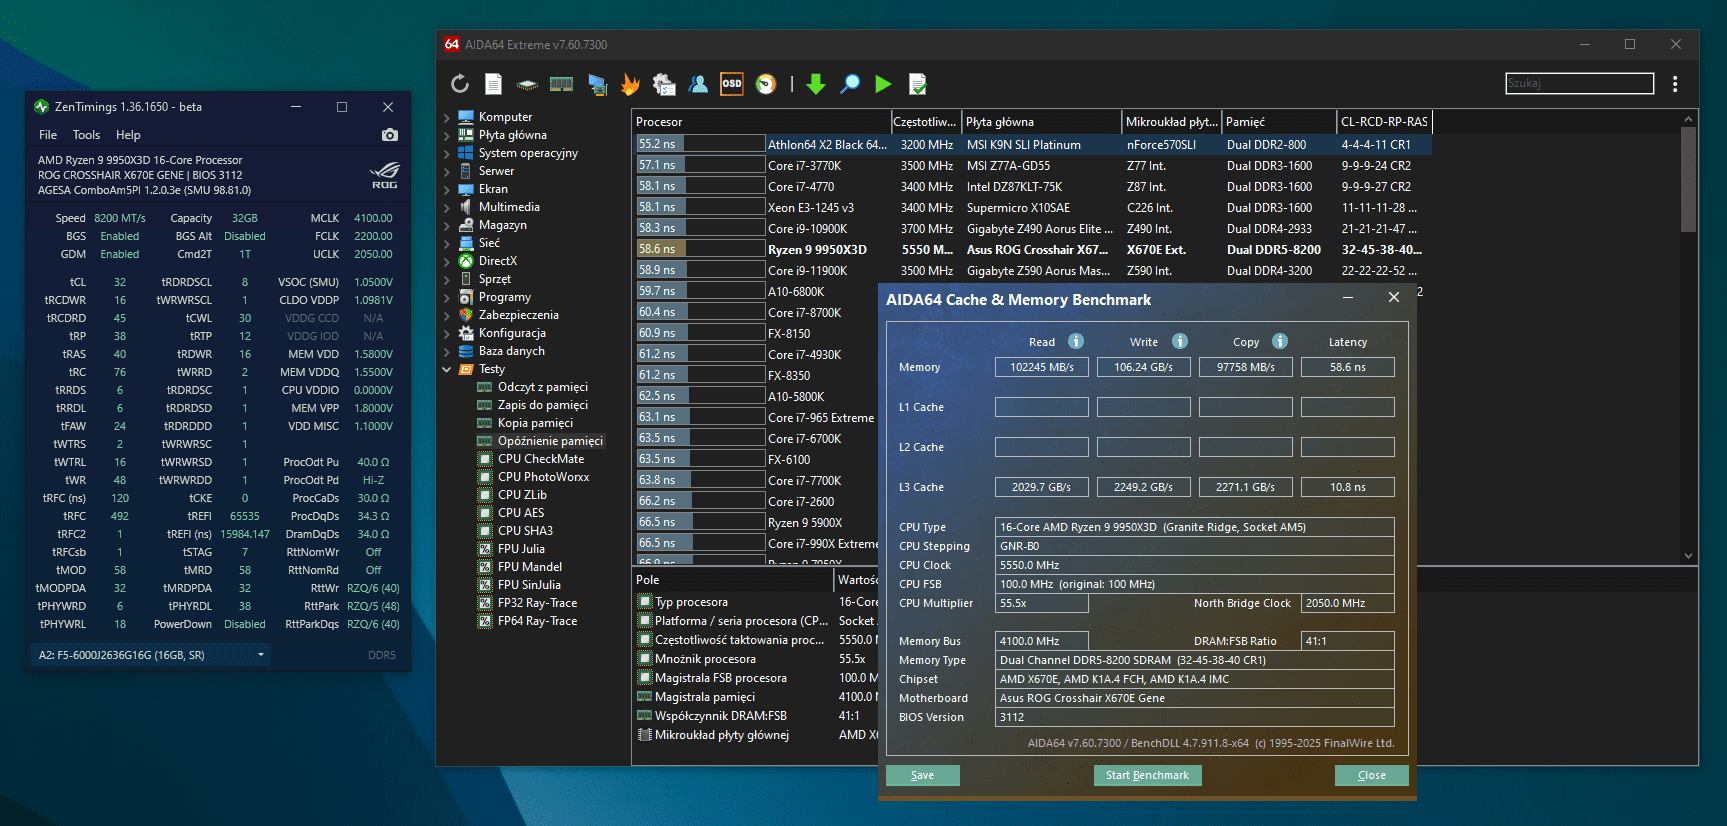The image size is (1727, 826).
Task: Click the Refresh icon in AIDA64 toolbar
Action: coord(460,84)
